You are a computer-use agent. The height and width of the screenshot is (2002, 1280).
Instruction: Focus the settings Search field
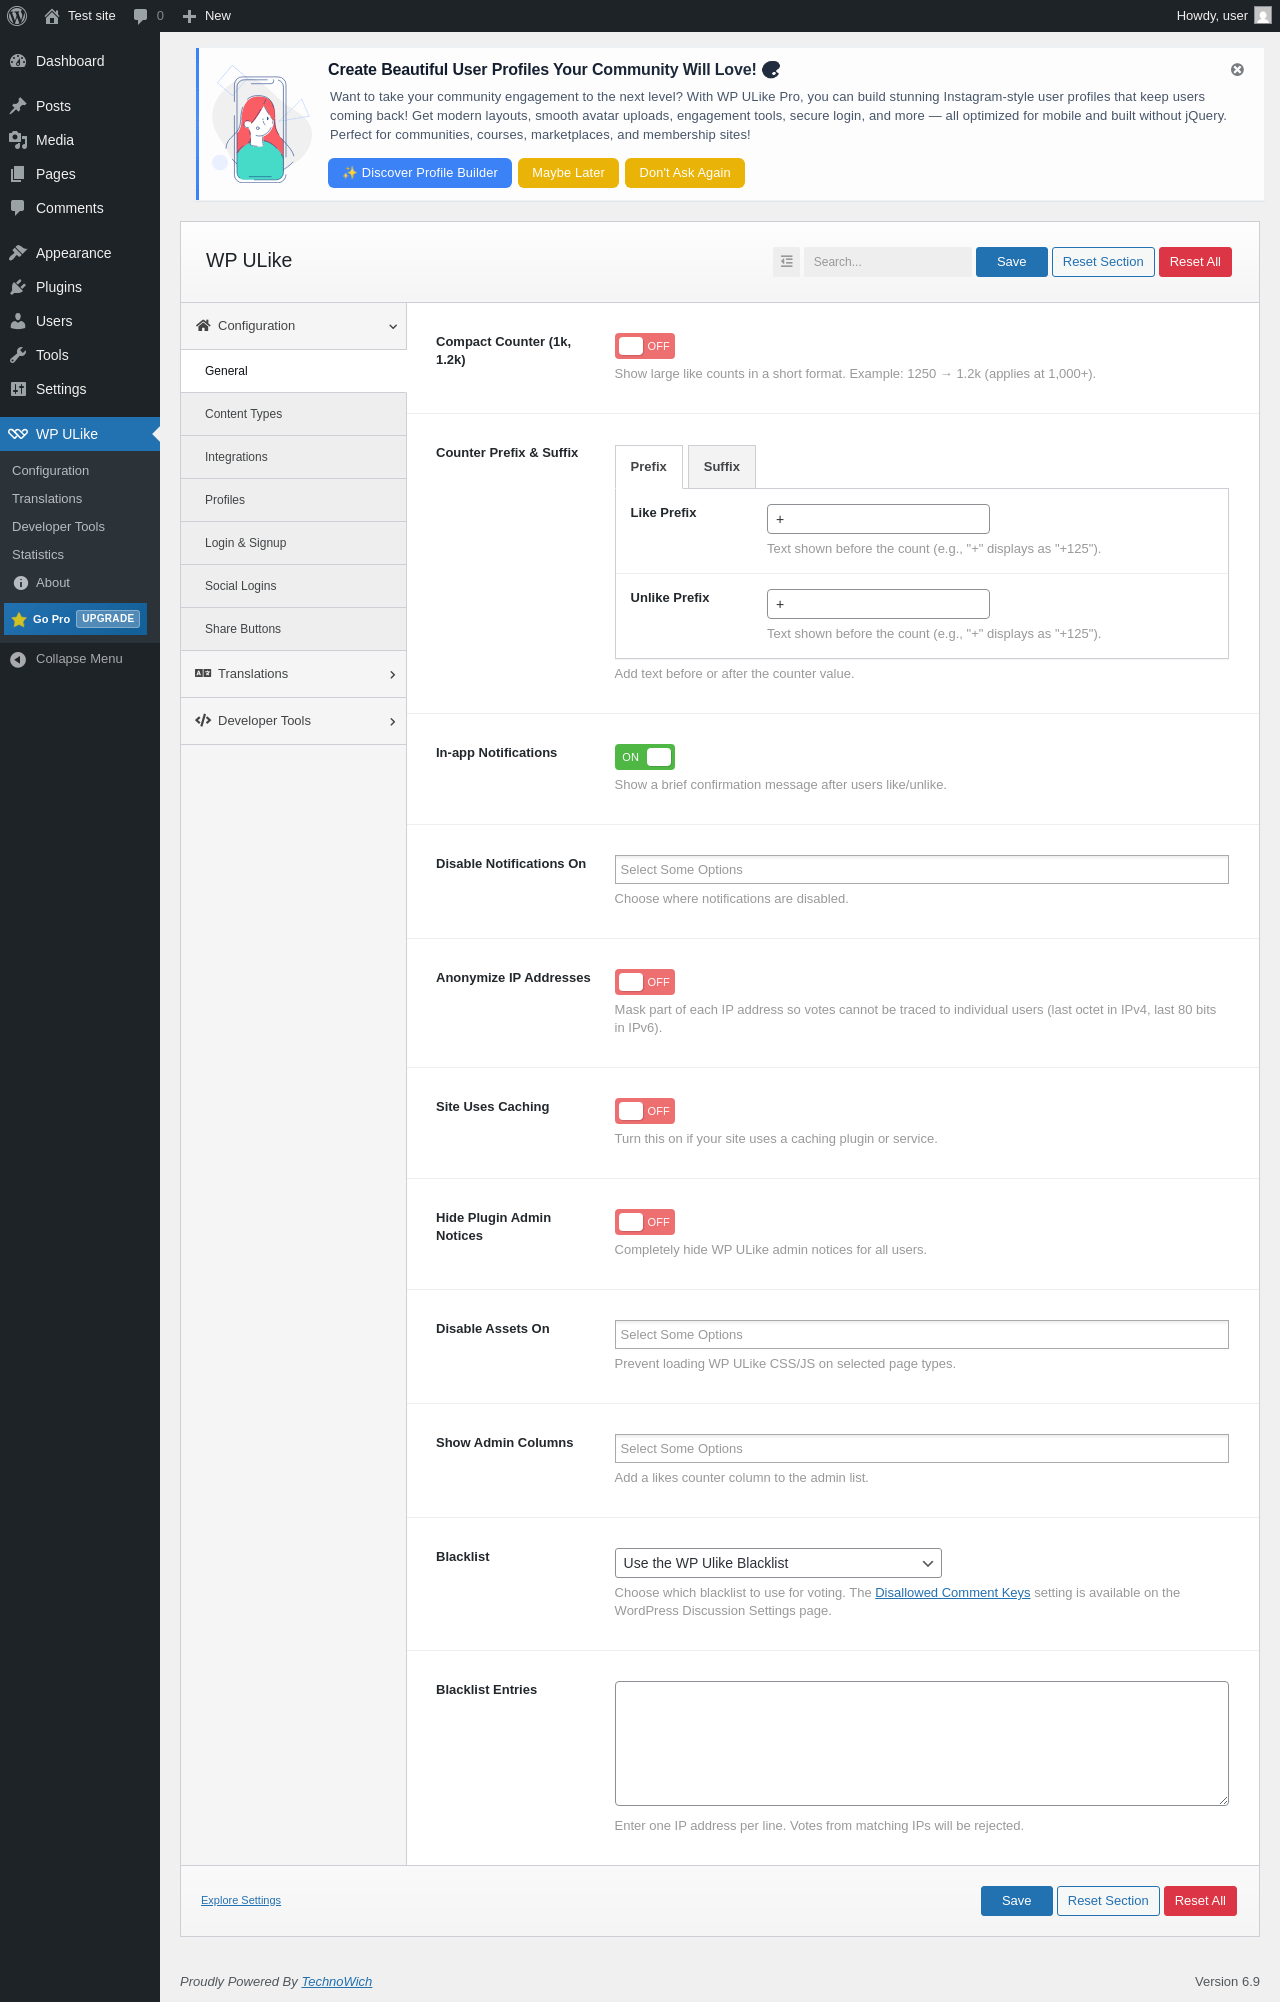(888, 262)
